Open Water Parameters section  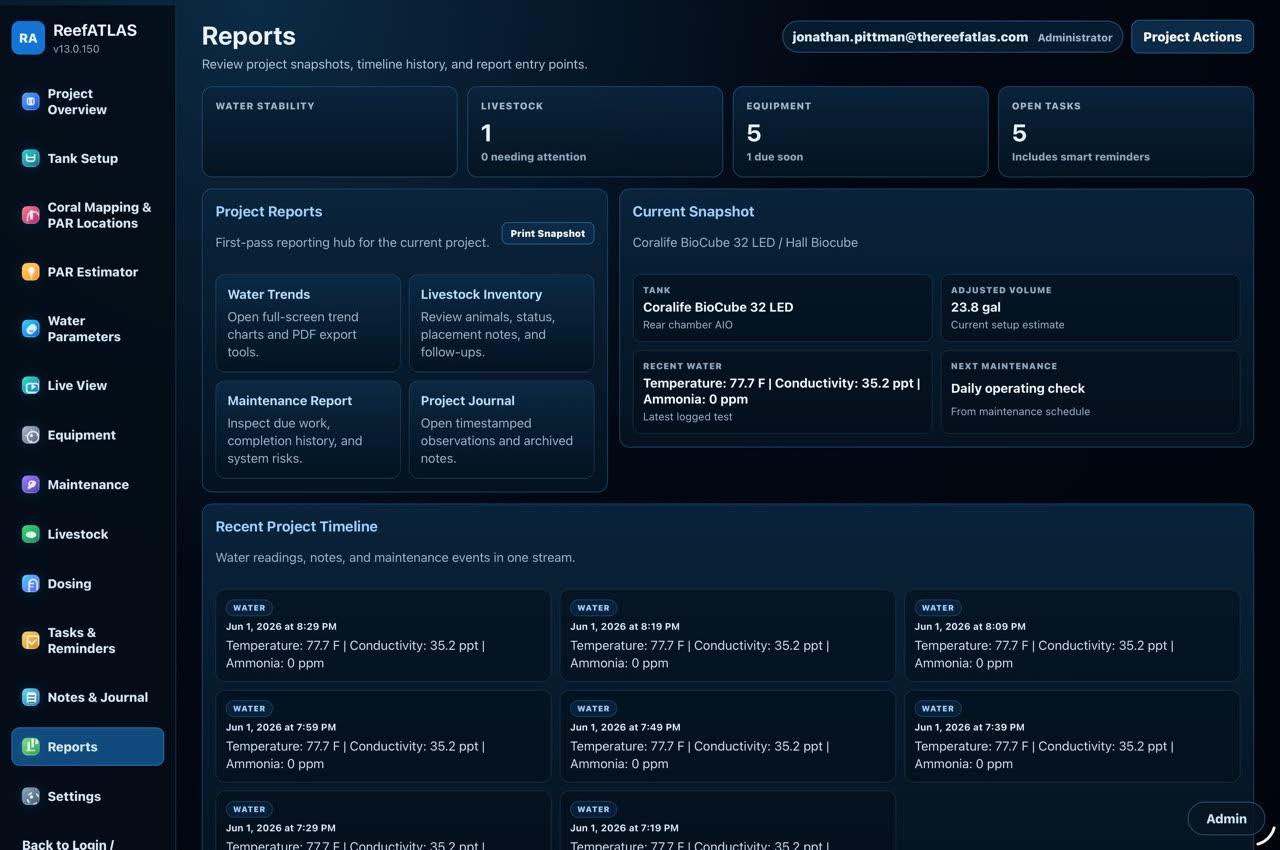88,328
